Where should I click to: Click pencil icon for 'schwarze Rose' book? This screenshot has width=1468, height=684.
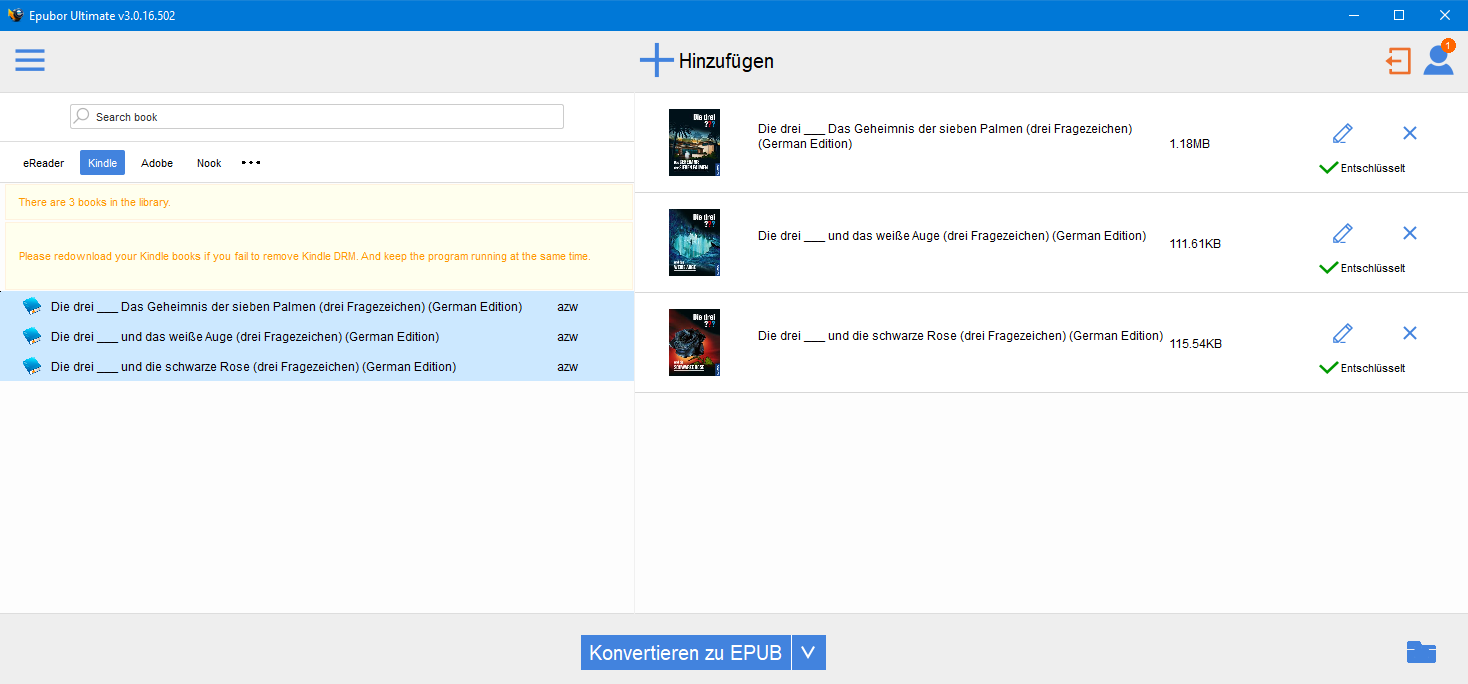click(1342, 333)
